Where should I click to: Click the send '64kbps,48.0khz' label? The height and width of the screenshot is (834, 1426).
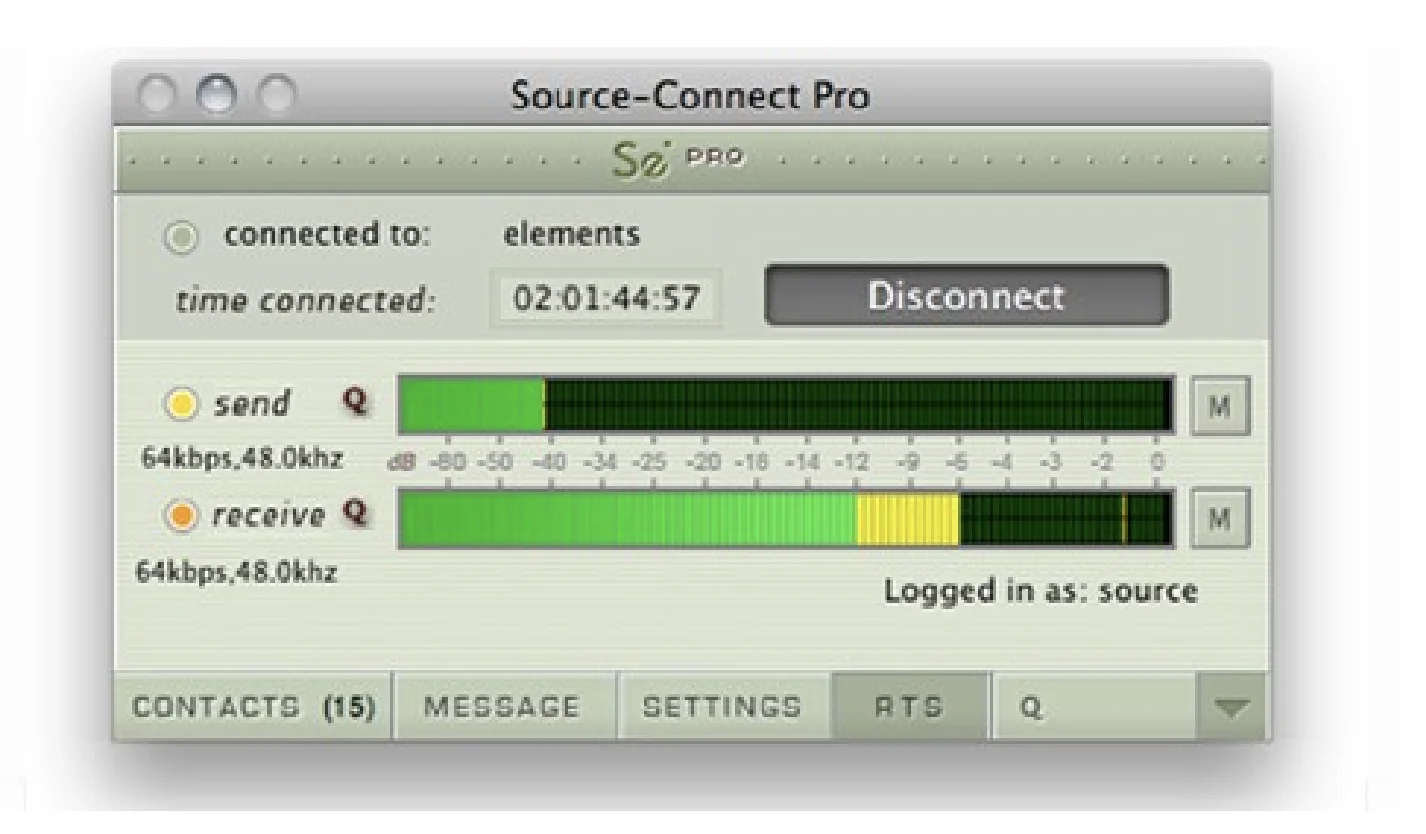(x=243, y=461)
